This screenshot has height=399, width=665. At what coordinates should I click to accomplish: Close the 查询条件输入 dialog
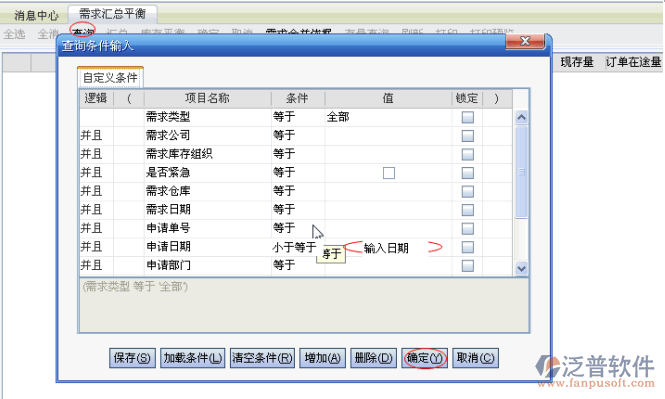(x=525, y=41)
